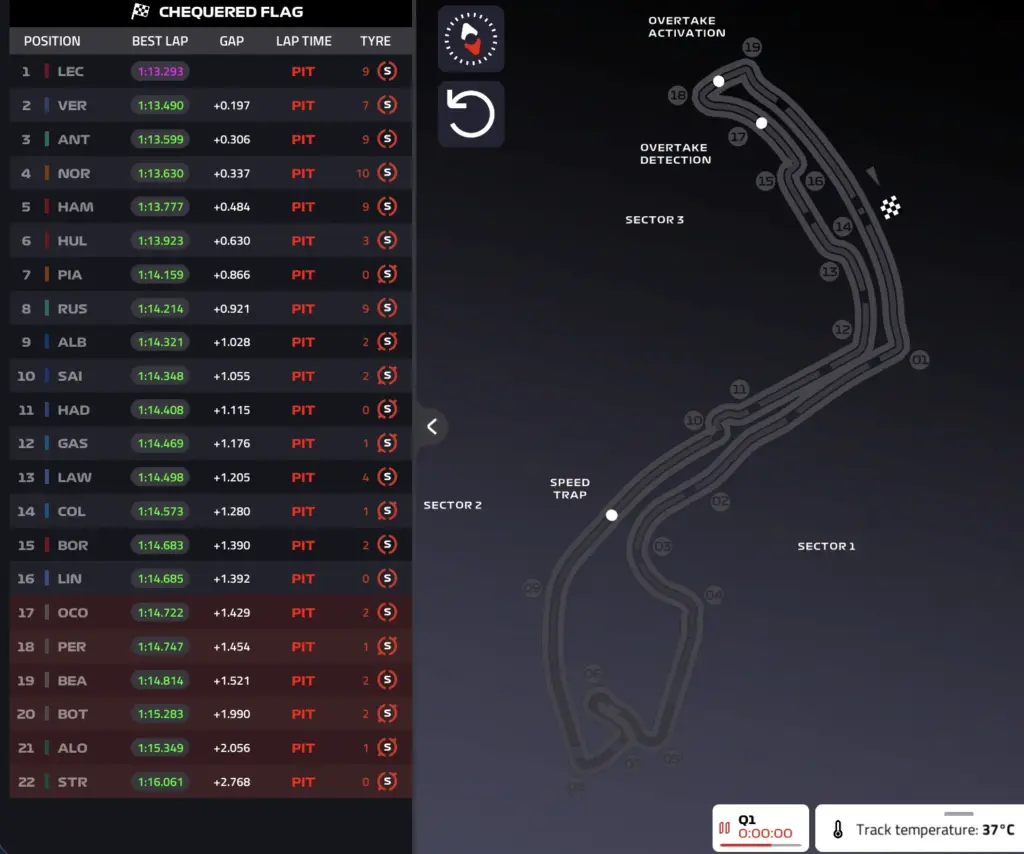The height and width of the screenshot is (854, 1024).
Task: Click the turn 01 marker on the map
Action: pyautogui.click(x=920, y=359)
